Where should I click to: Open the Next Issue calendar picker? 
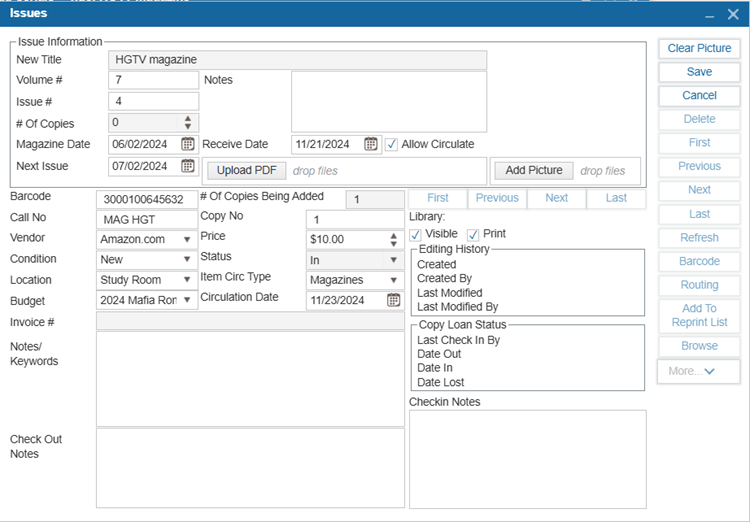point(187,166)
